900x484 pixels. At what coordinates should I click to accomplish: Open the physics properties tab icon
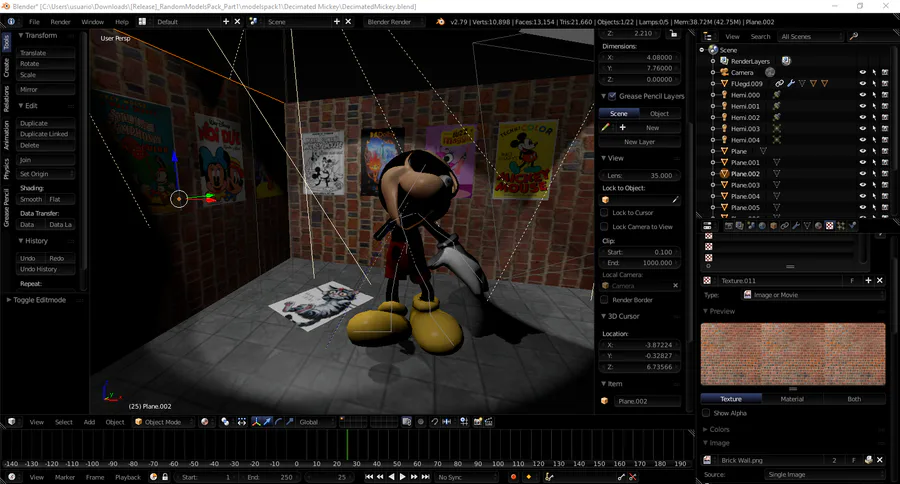click(x=852, y=226)
